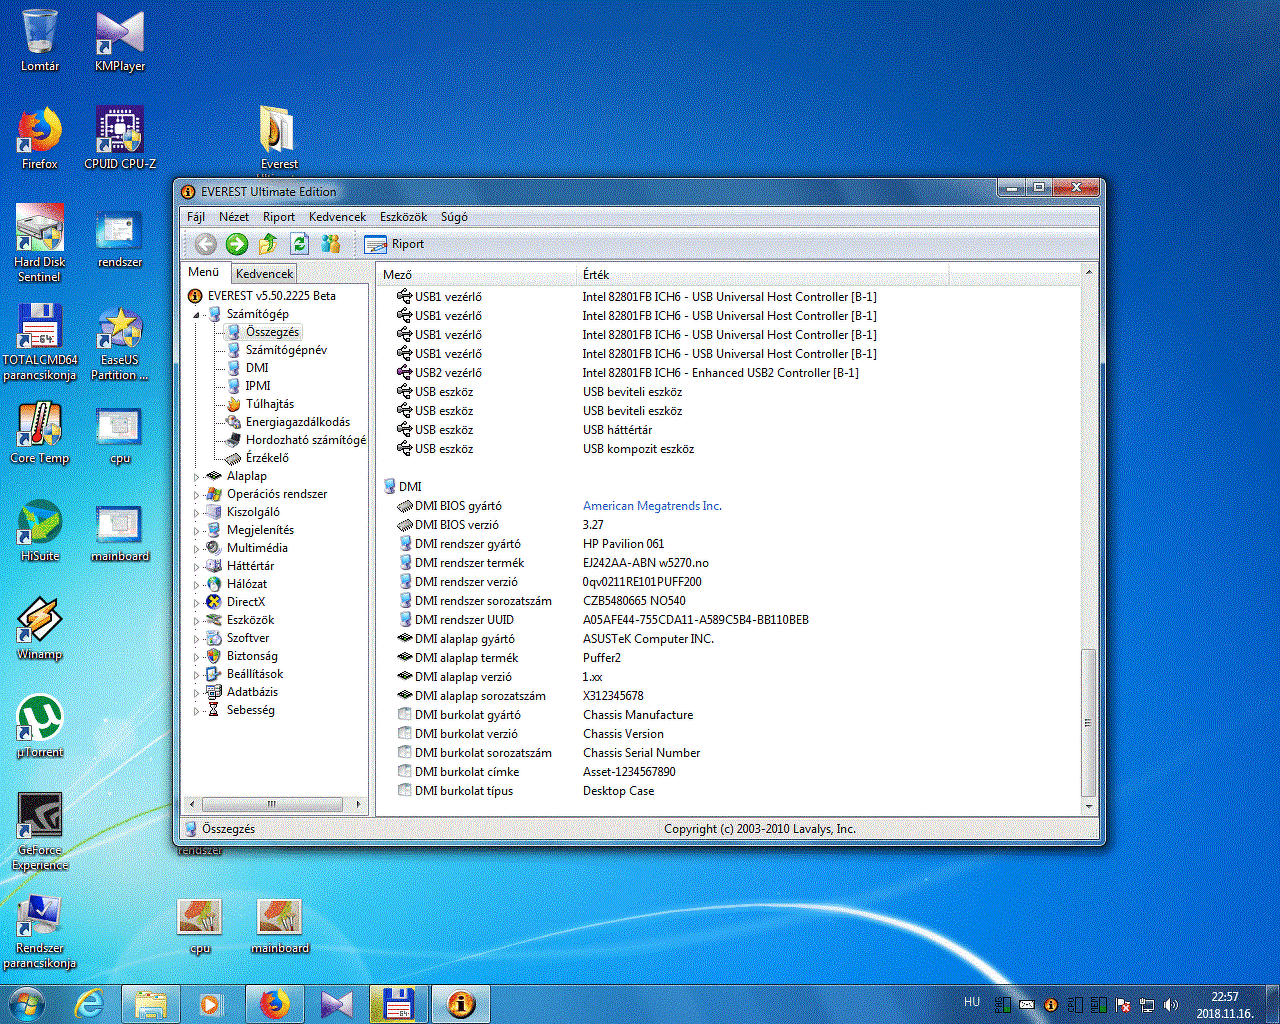The width and height of the screenshot is (1280, 1024).
Task: Open the Érzékelő tree item
Action: coord(267,458)
